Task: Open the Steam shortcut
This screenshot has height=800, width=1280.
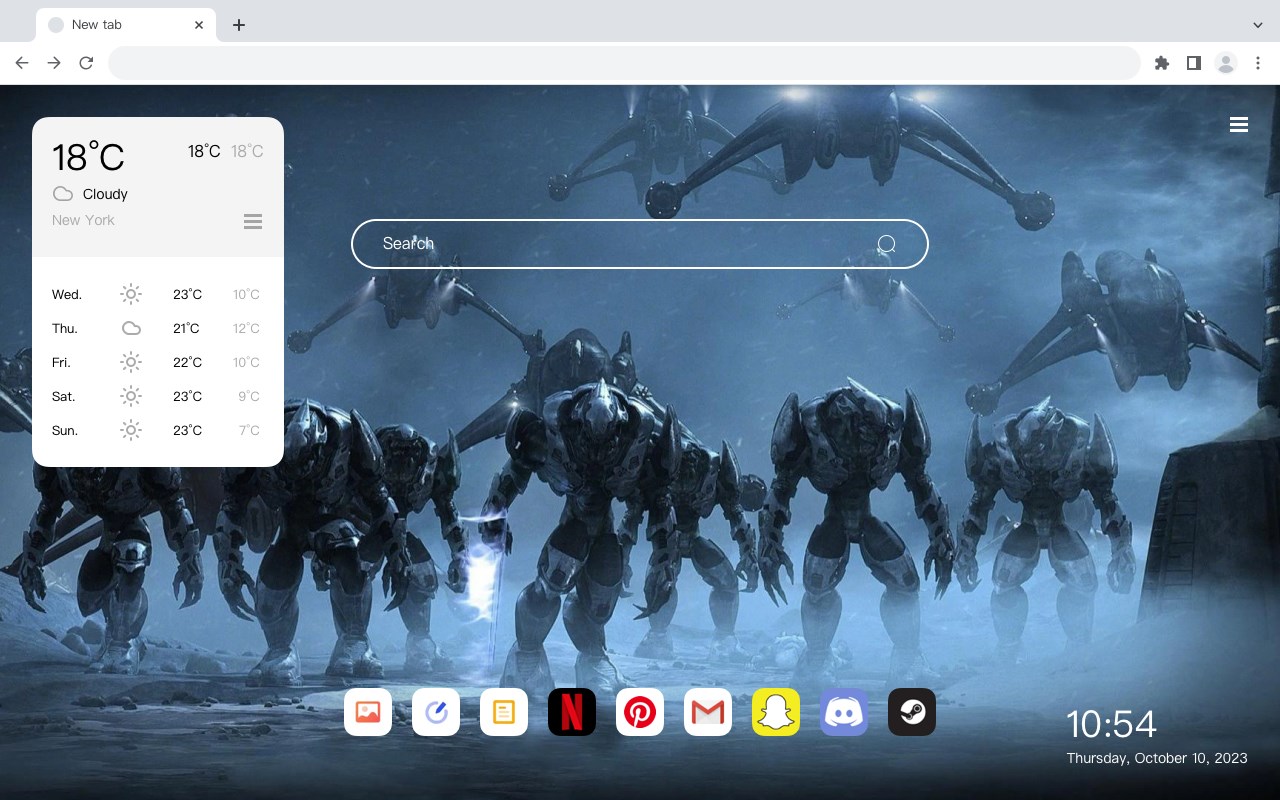Action: pyautogui.click(x=912, y=712)
